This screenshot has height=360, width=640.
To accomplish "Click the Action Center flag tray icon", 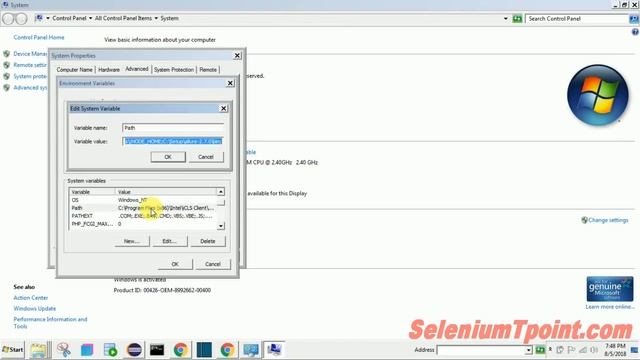I will coord(571,350).
